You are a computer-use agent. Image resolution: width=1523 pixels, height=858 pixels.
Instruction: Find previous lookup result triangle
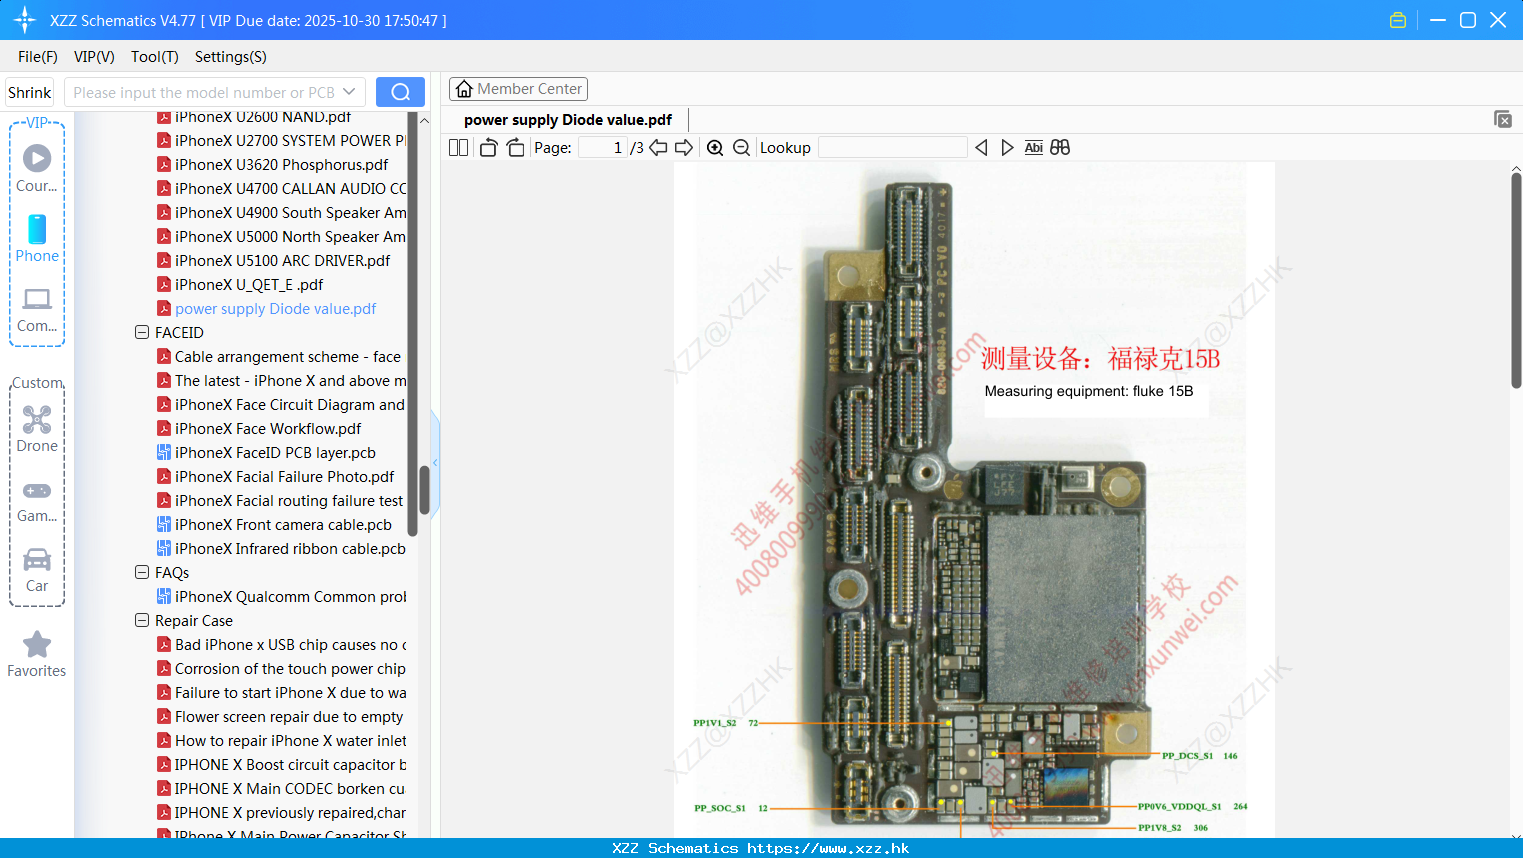point(981,147)
